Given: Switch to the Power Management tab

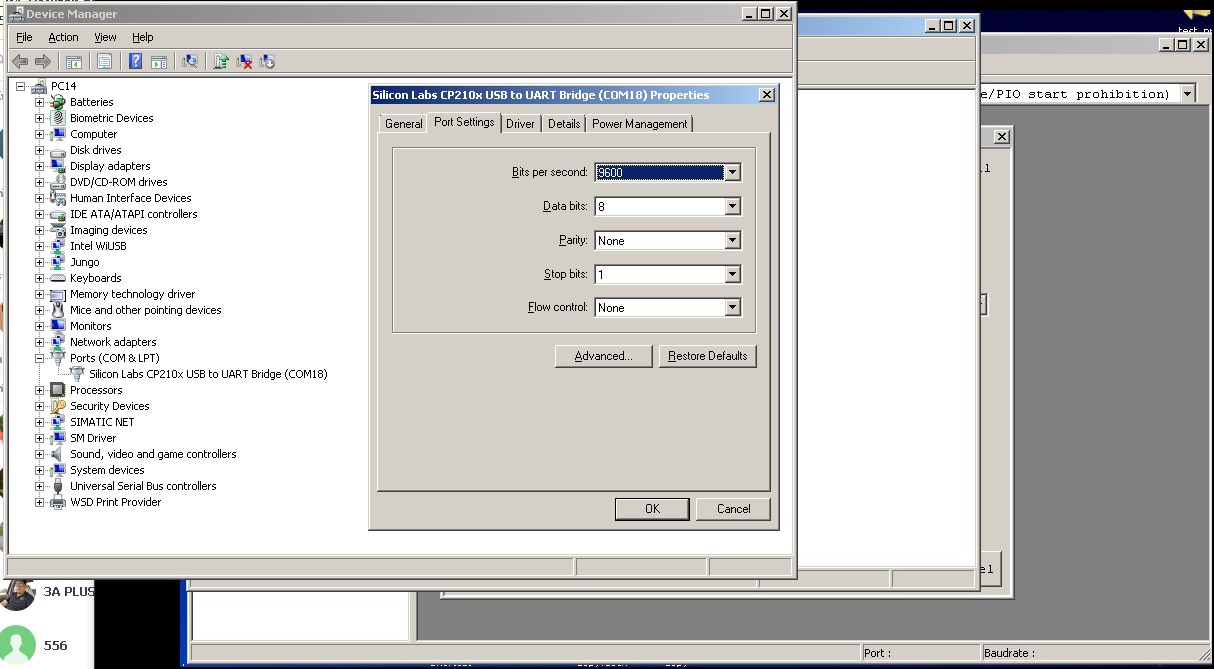Looking at the screenshot, I should click(639, 124).
